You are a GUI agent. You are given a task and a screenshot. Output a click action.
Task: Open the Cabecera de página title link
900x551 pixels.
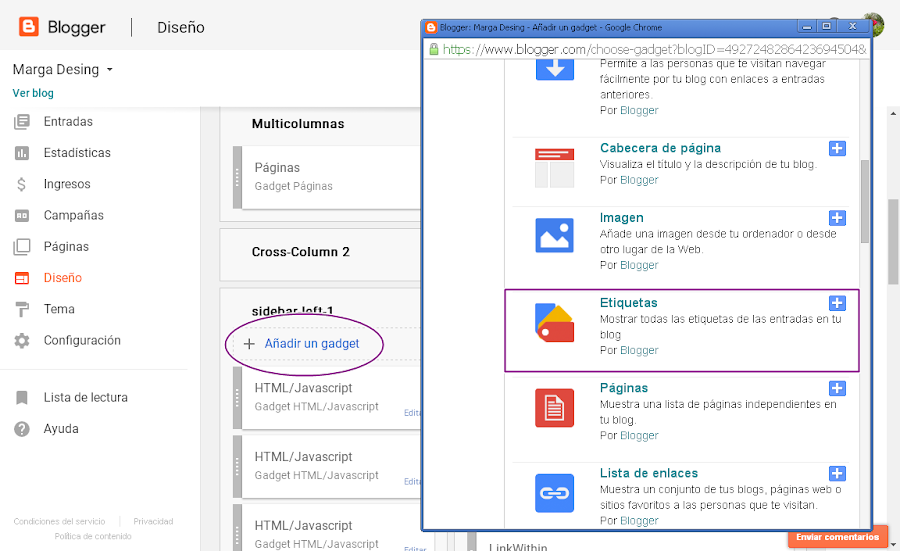[x=660, y=148]
